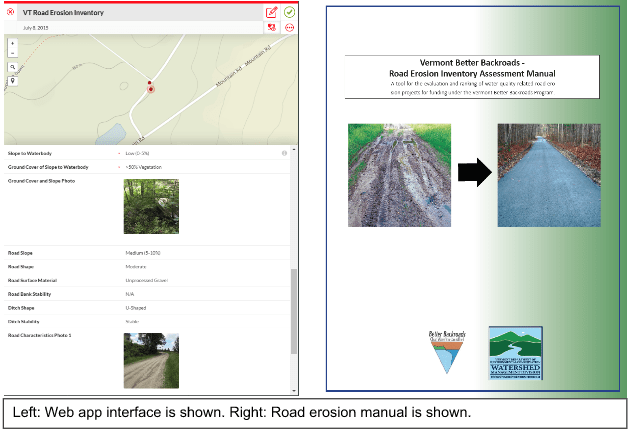Screen dimensions: 632x435
Task: Click the scroll up arrow of the details list
Action: click(x=294, y=150)
